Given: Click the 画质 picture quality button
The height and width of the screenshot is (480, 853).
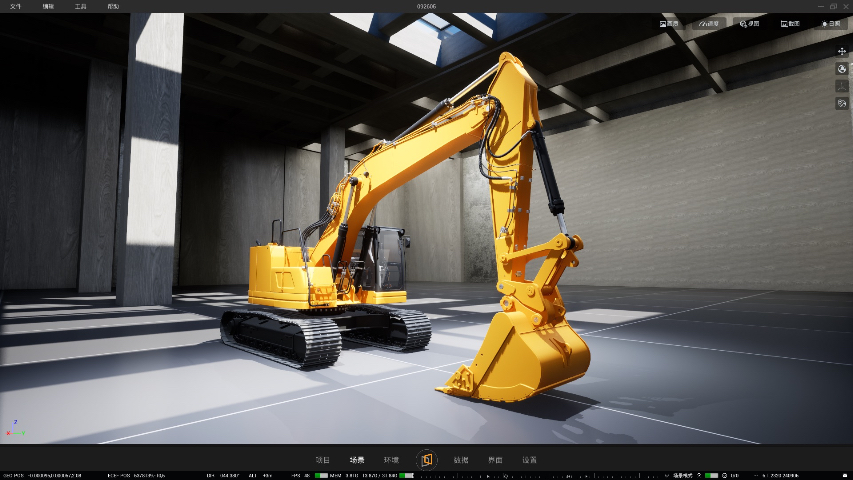Looking at the screenshot, I should [x=669, y=24].
